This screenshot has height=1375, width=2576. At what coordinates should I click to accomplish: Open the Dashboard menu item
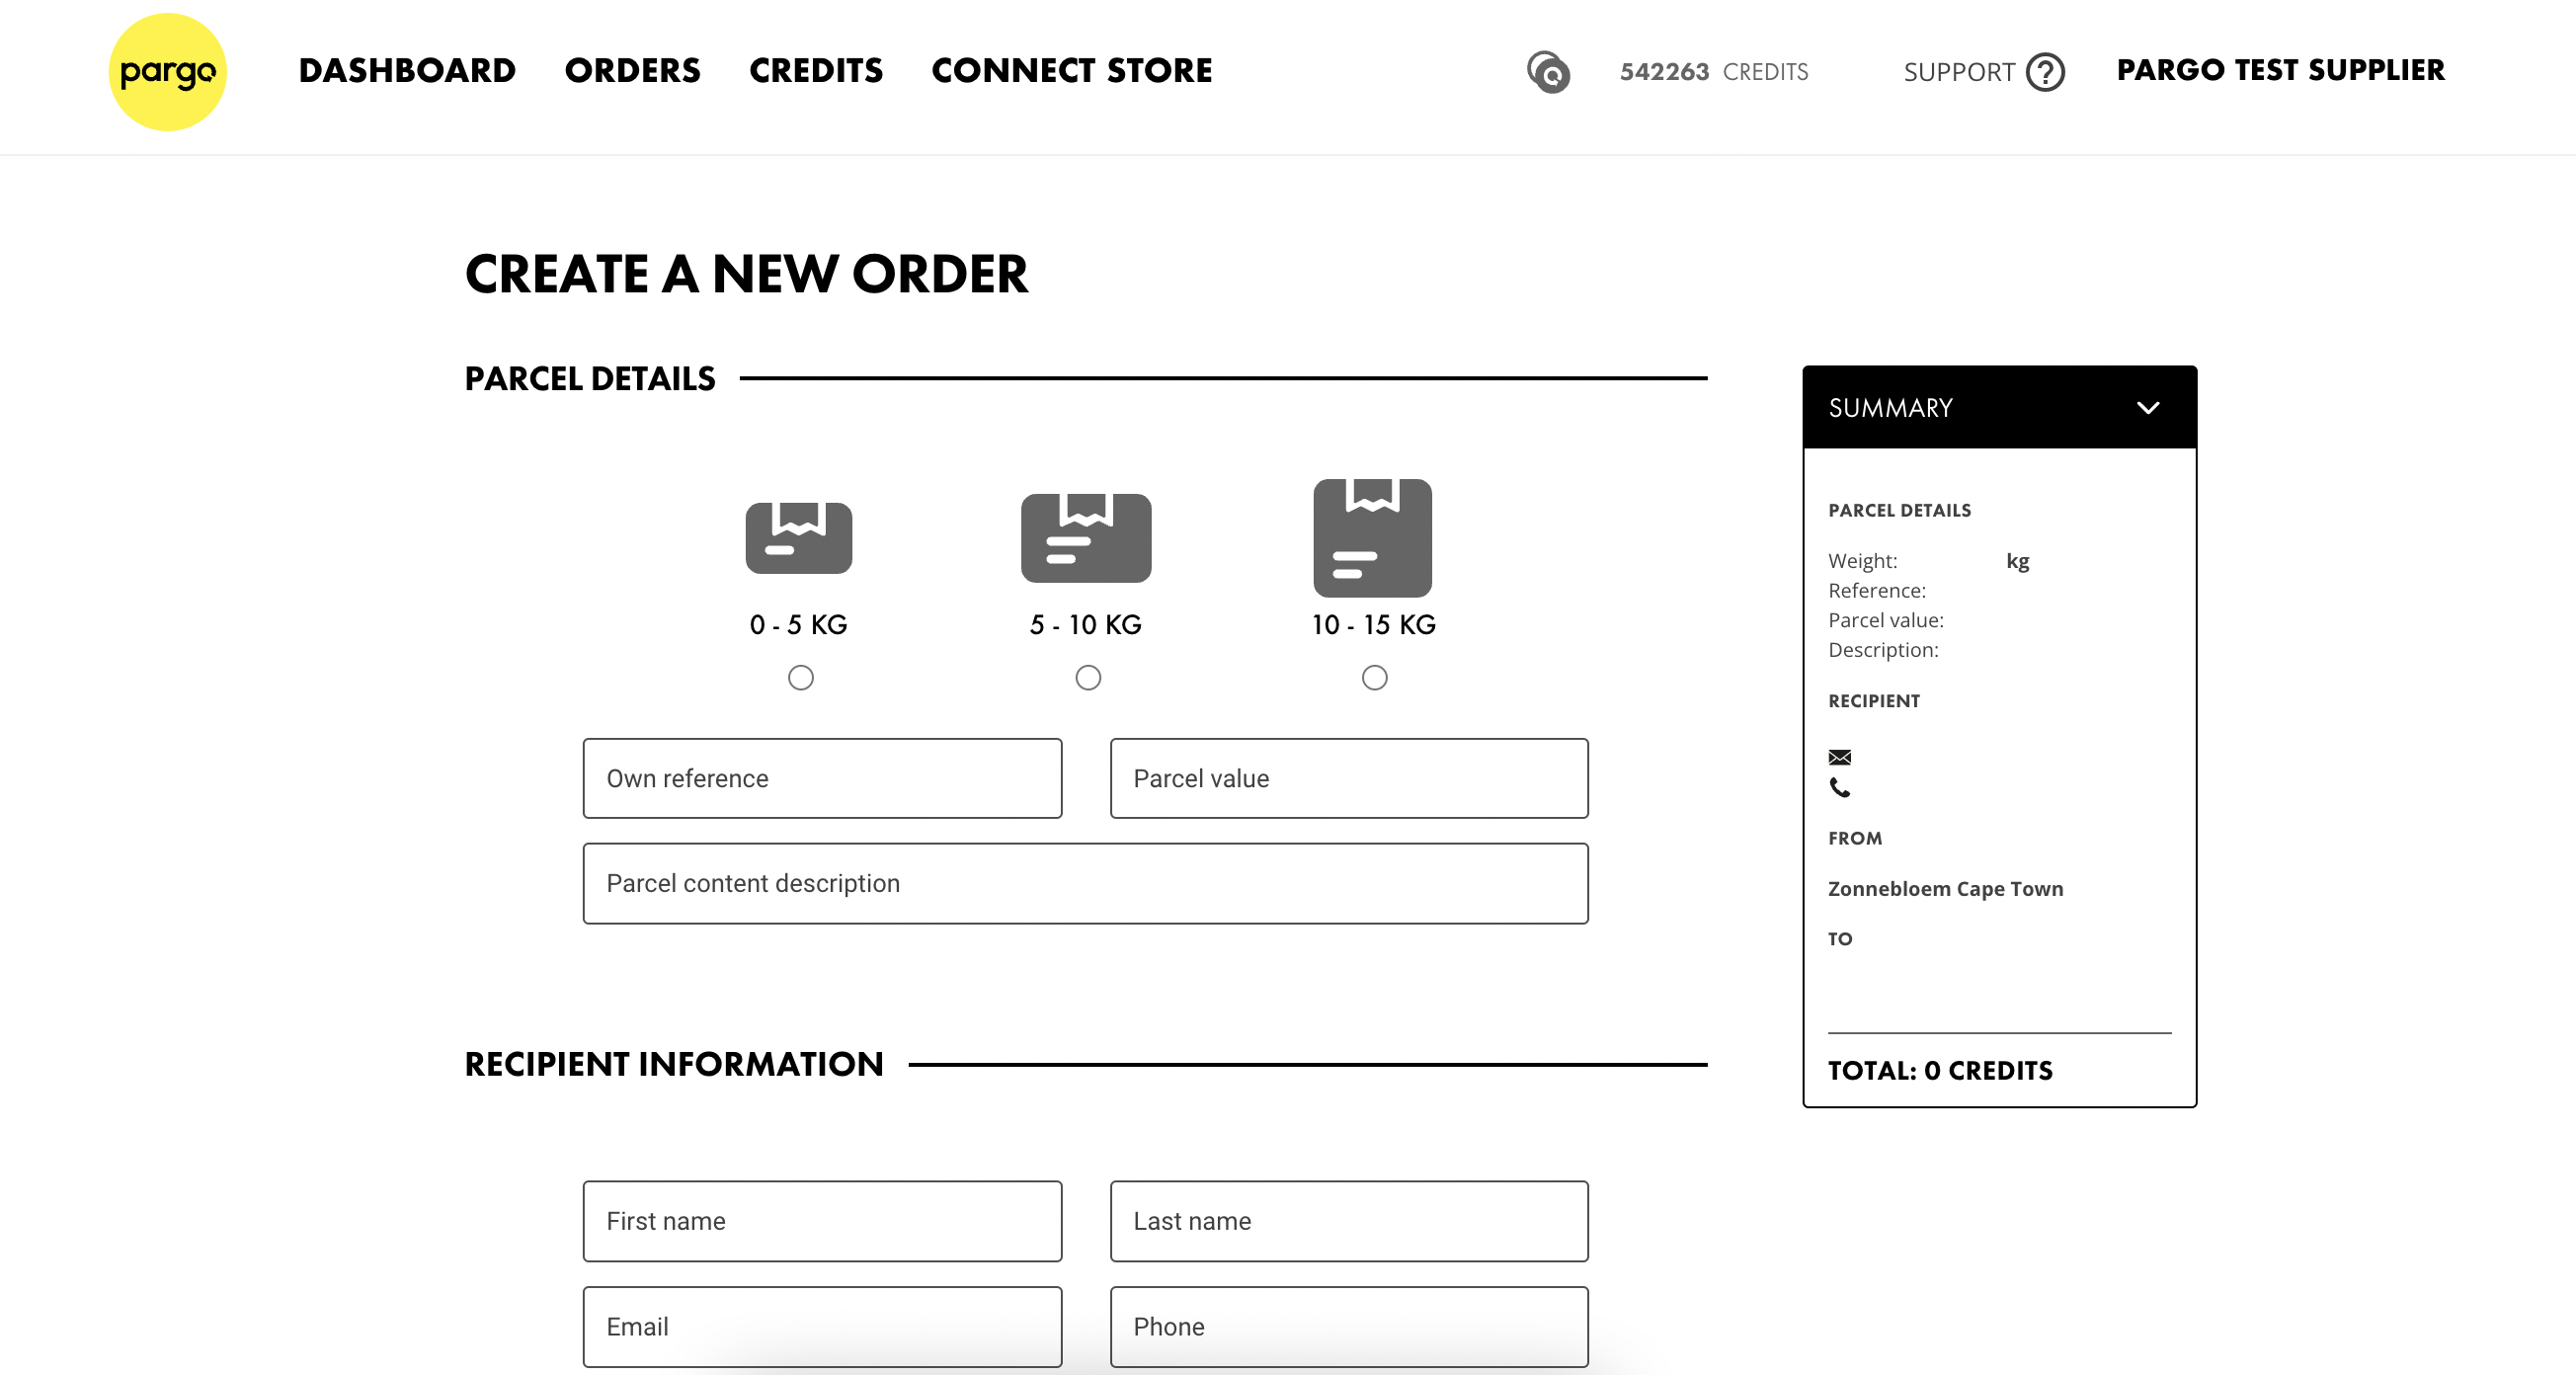point(407,71)
